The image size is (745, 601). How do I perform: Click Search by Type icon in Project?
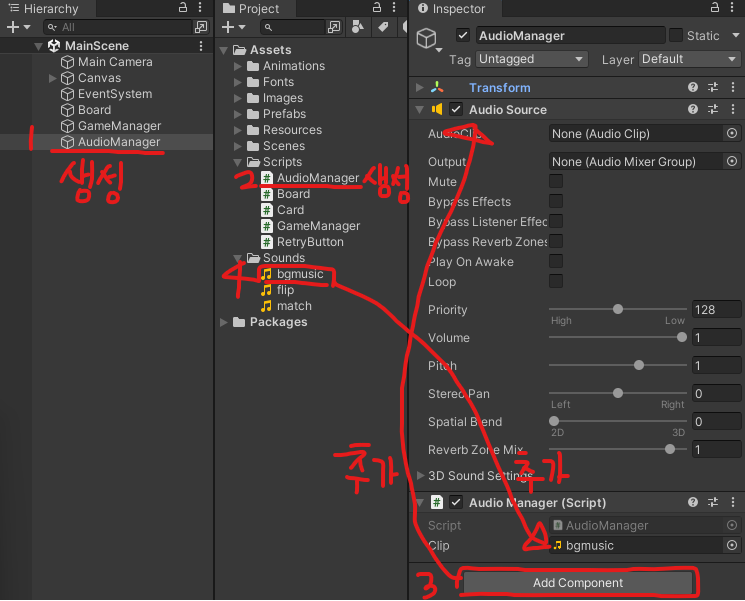[x=358, y=27]
